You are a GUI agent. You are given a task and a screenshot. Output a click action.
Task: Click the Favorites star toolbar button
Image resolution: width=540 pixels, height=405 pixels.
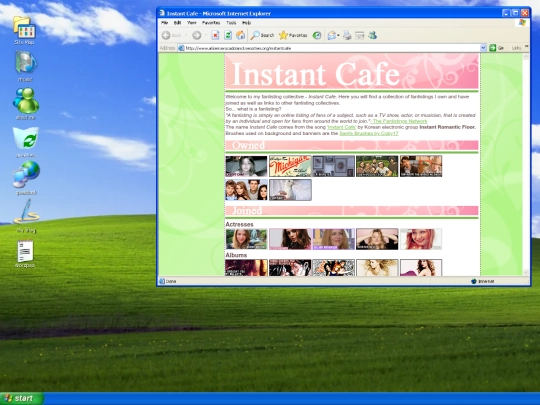pos(293,35)
